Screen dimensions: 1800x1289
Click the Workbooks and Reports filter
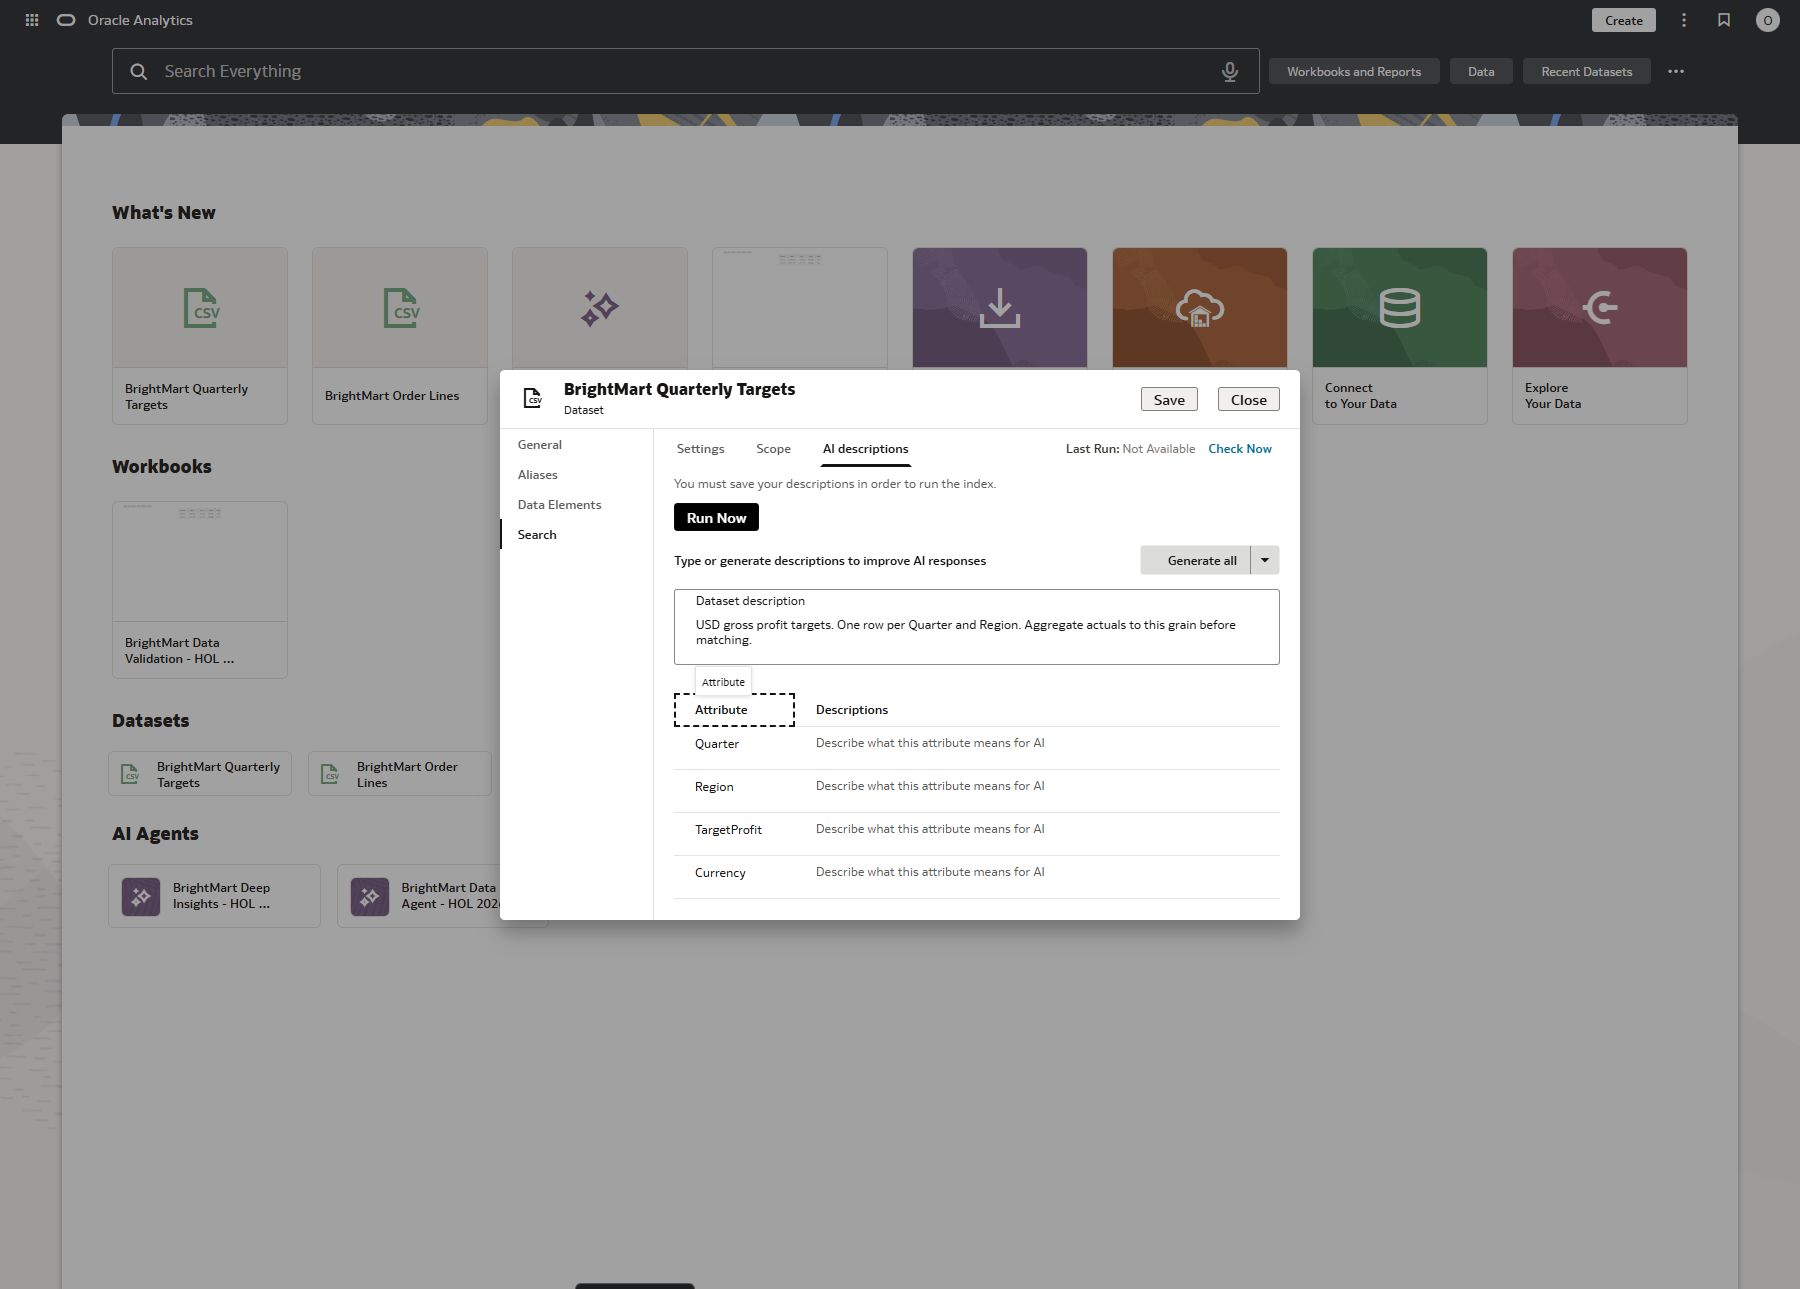1354,71
